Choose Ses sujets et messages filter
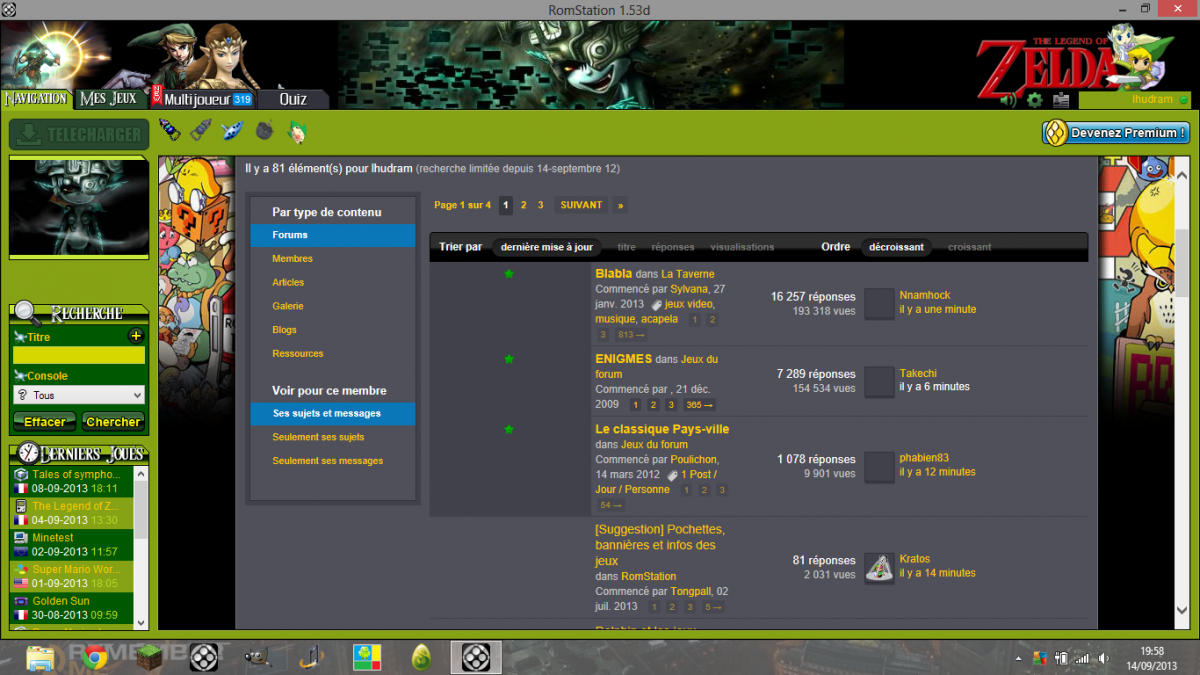The width and height of the screenshot is (1200, 675). pos(333,413)
